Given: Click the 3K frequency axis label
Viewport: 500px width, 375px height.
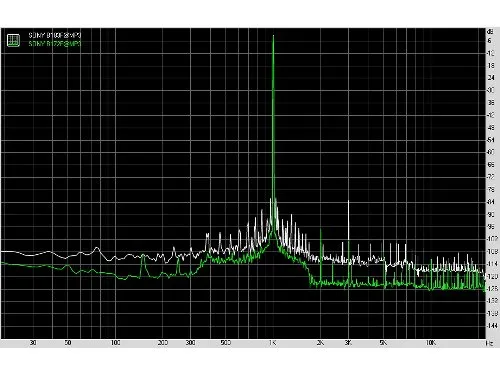Looking at the screenshot, I should click(x=348, y=343).
